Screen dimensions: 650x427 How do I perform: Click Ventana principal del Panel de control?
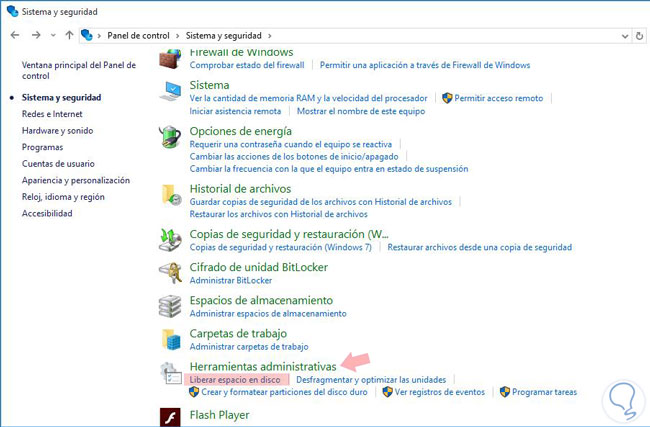pyautogui.click(x=79, y=70)
